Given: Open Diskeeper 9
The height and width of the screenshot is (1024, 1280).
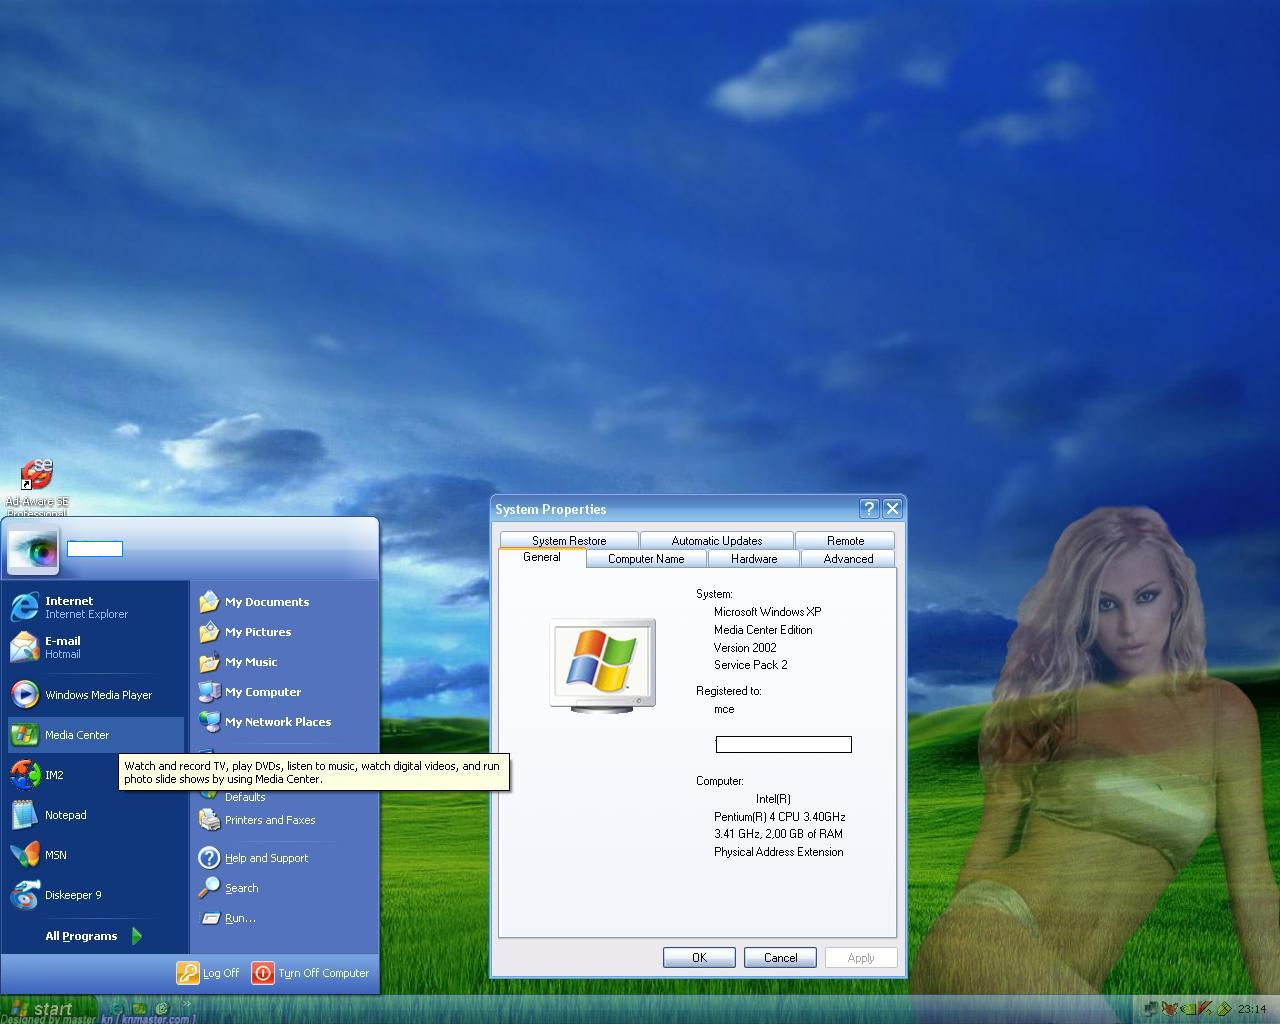Looking at the screenshot, I should tap(95, 895).
